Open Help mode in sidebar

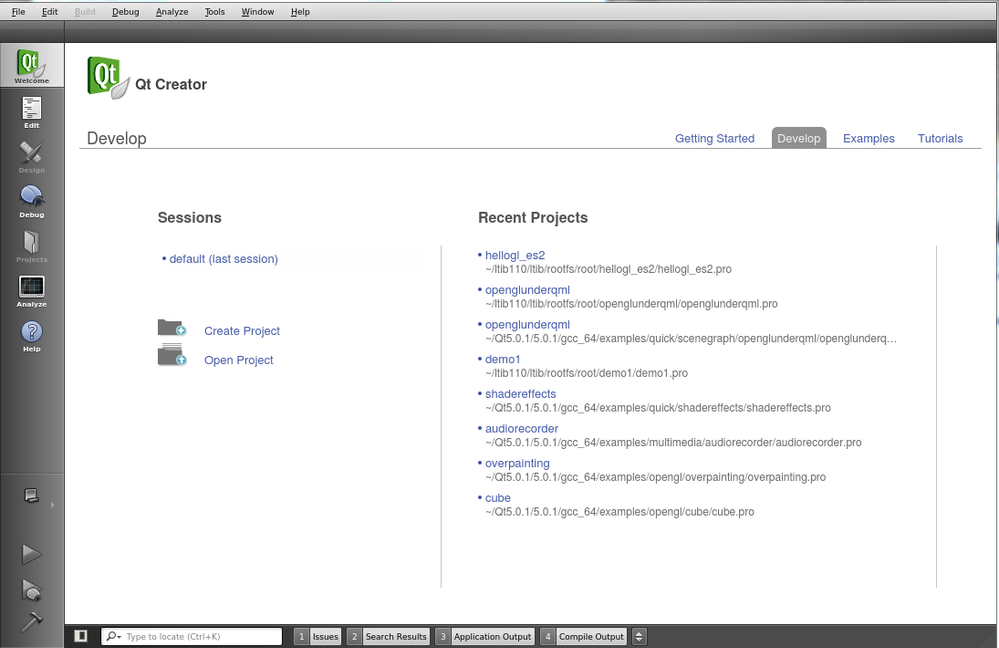tap(31, 336)
